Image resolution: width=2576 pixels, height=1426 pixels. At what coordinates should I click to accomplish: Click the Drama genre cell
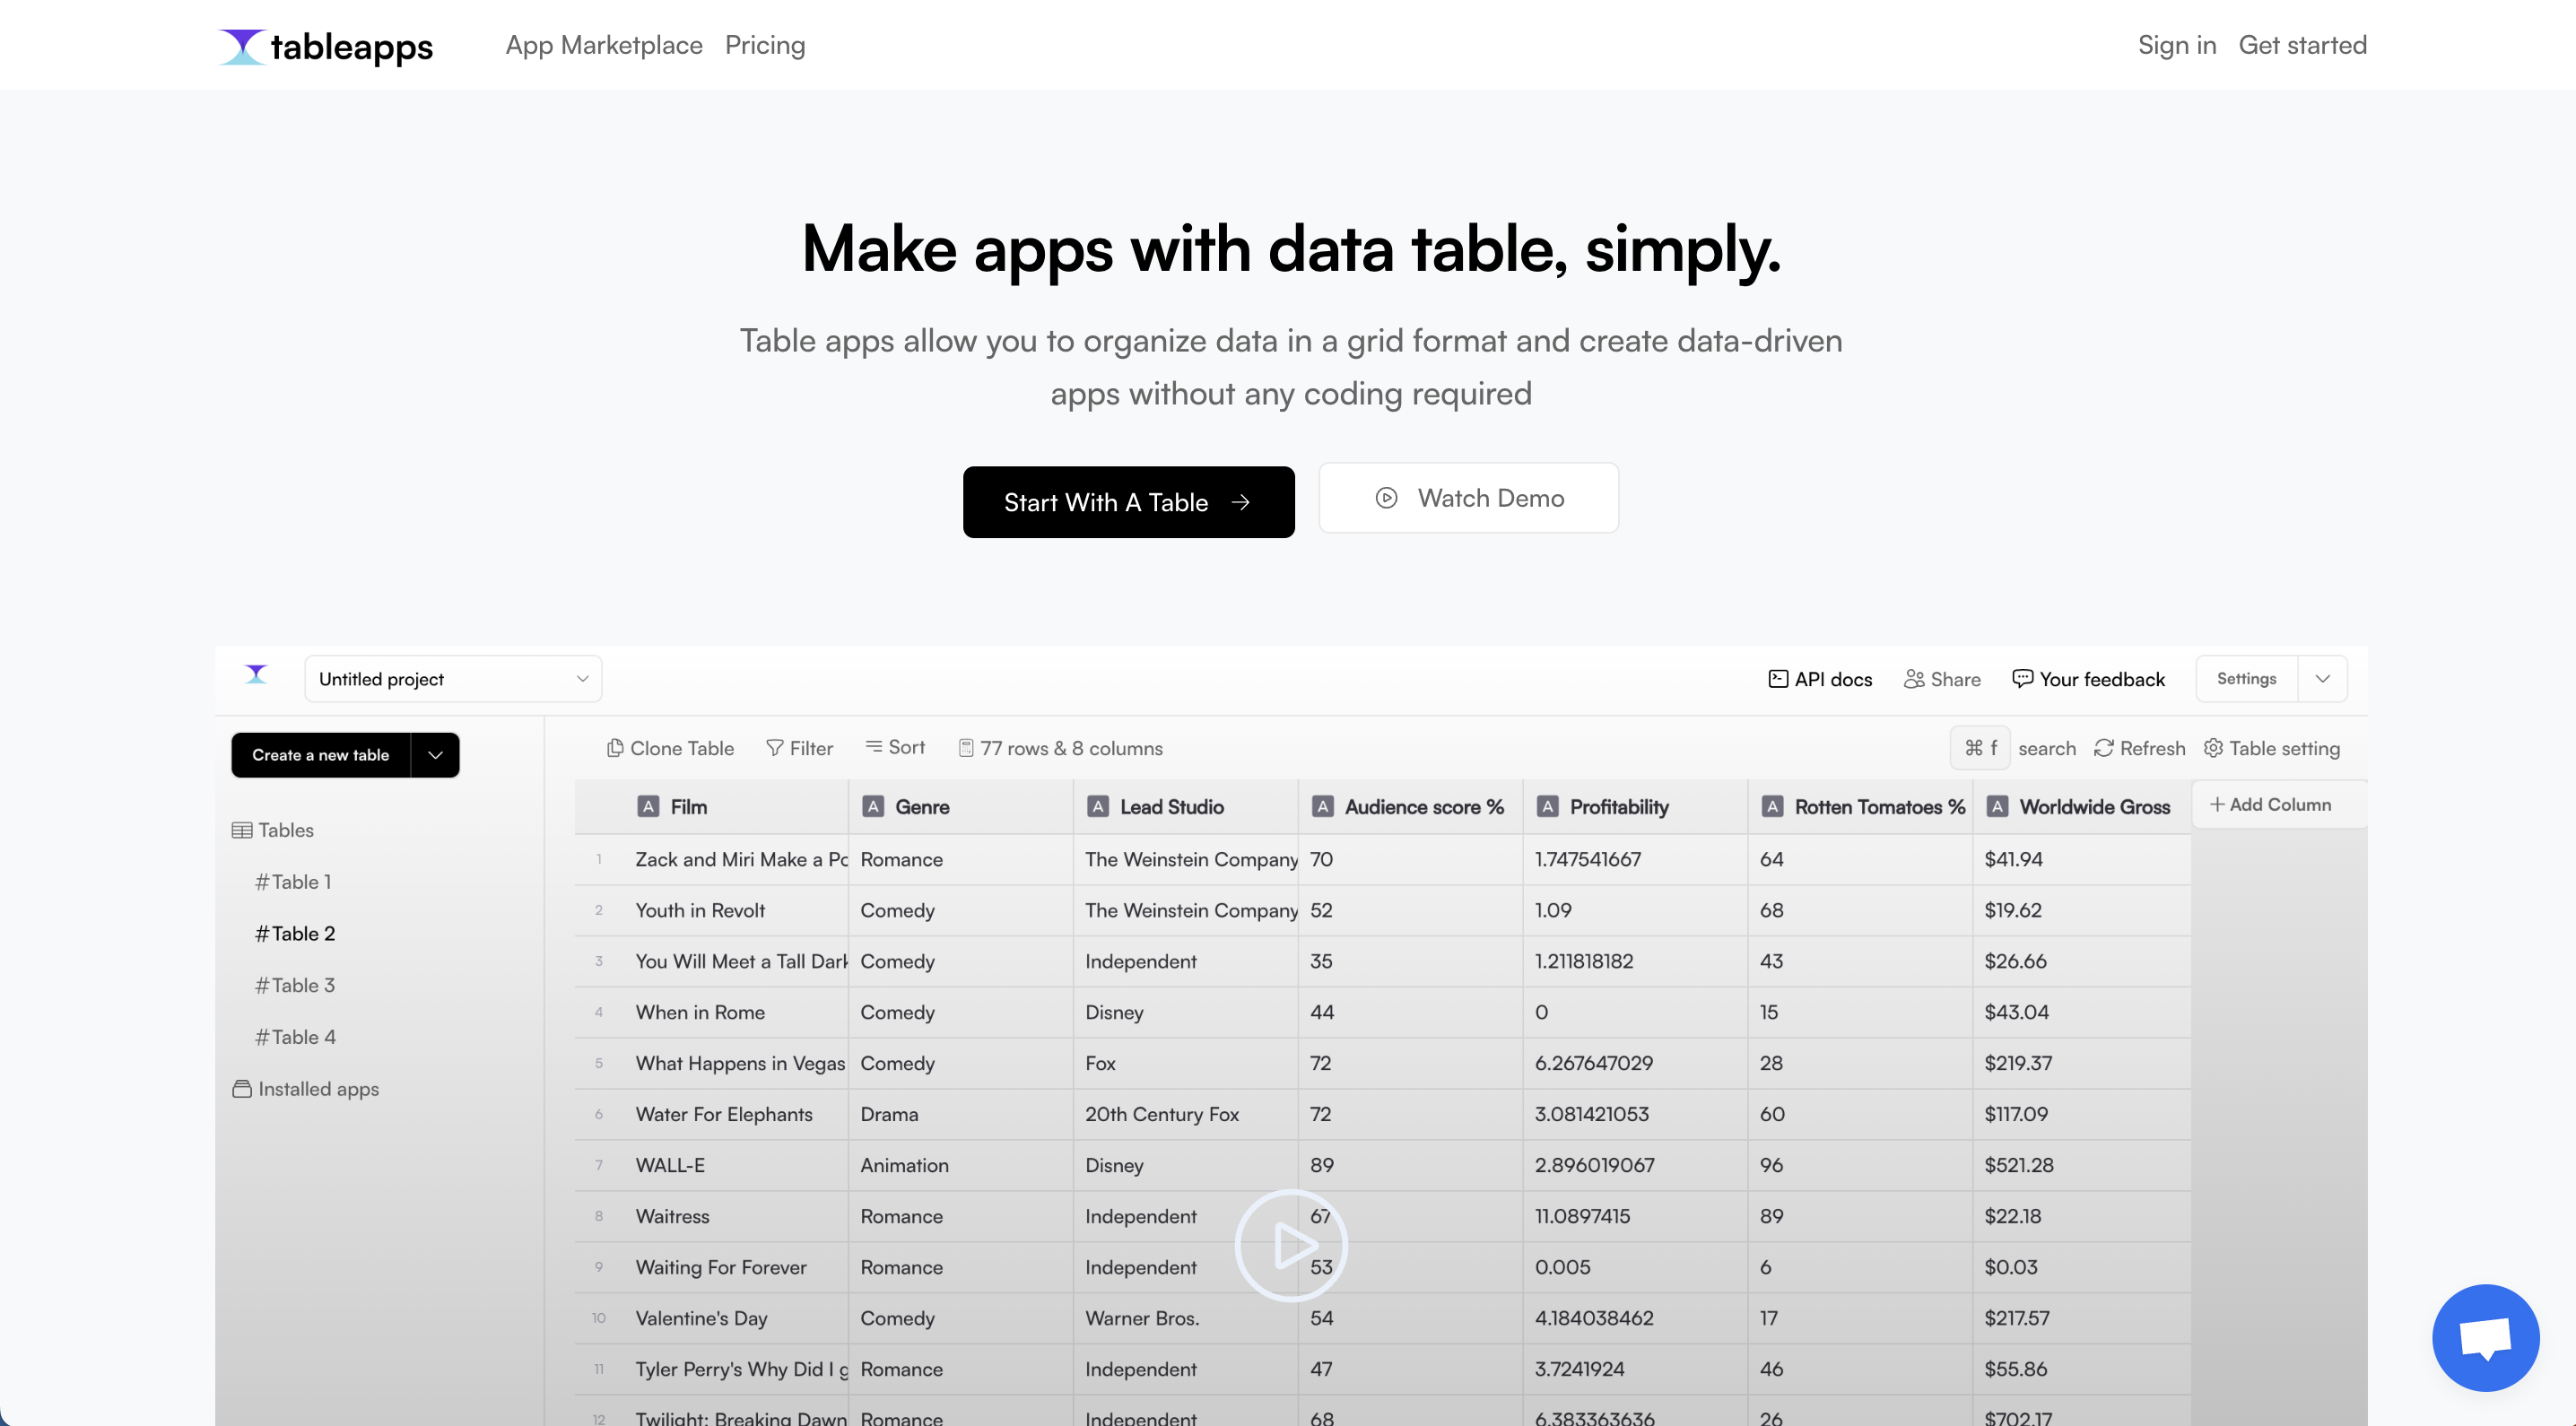pyautogui.click(x=961, y=1115)
